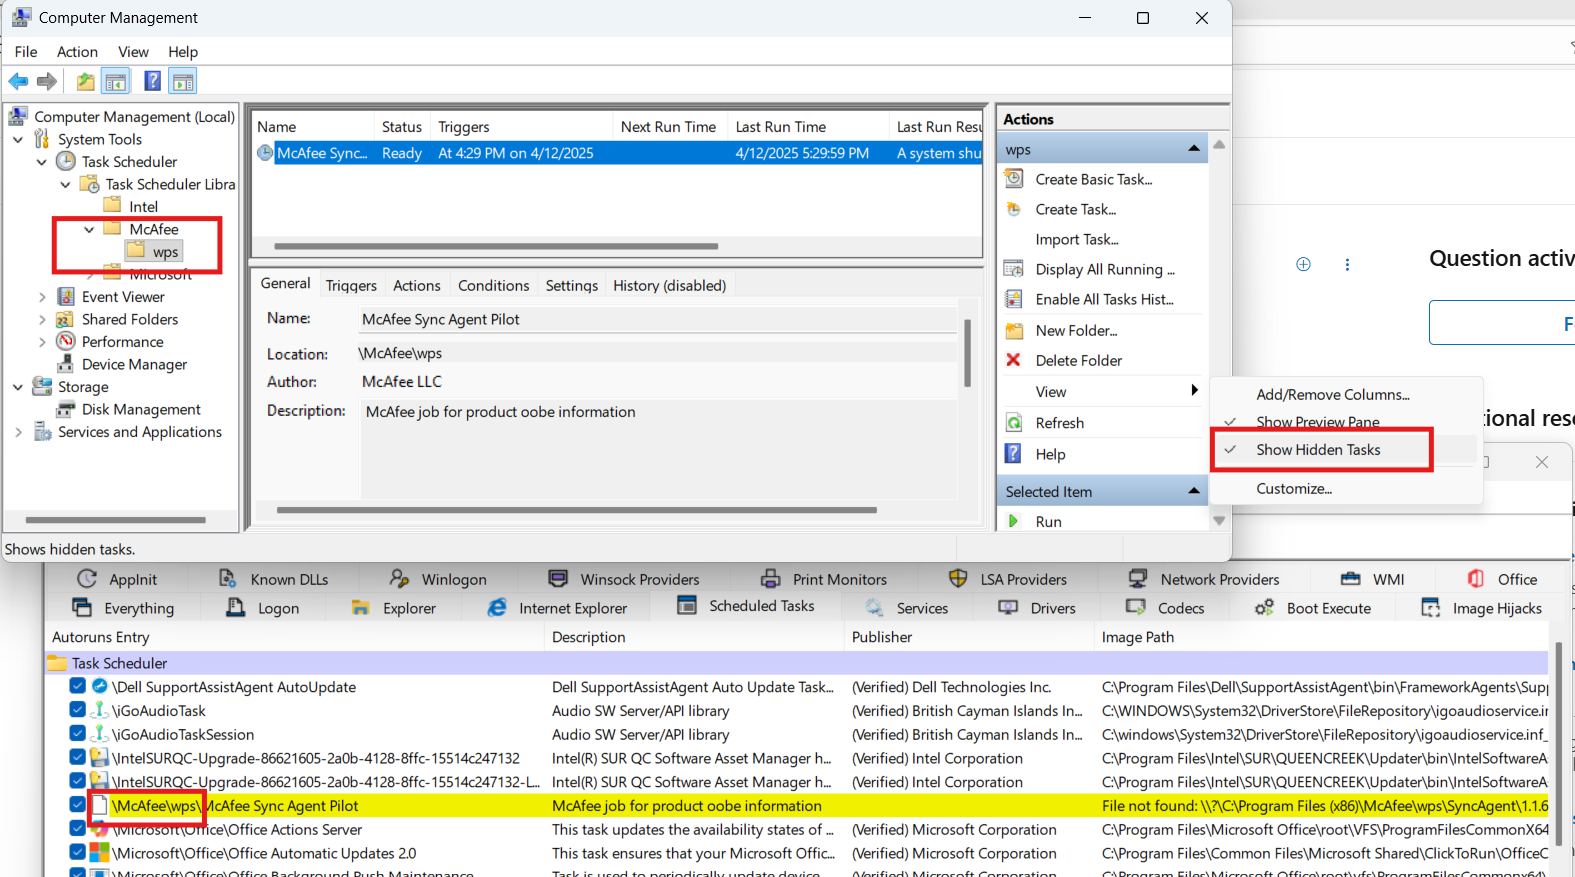The image size is (1575, 877).
Task: Click Display All Running tasks action
Action: click(1105, 269)
